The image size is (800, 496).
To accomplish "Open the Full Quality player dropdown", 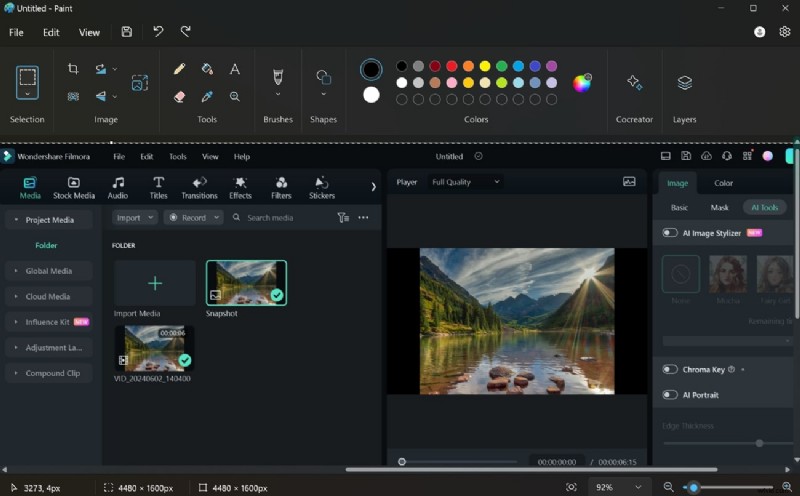I will tap(465, 182).
